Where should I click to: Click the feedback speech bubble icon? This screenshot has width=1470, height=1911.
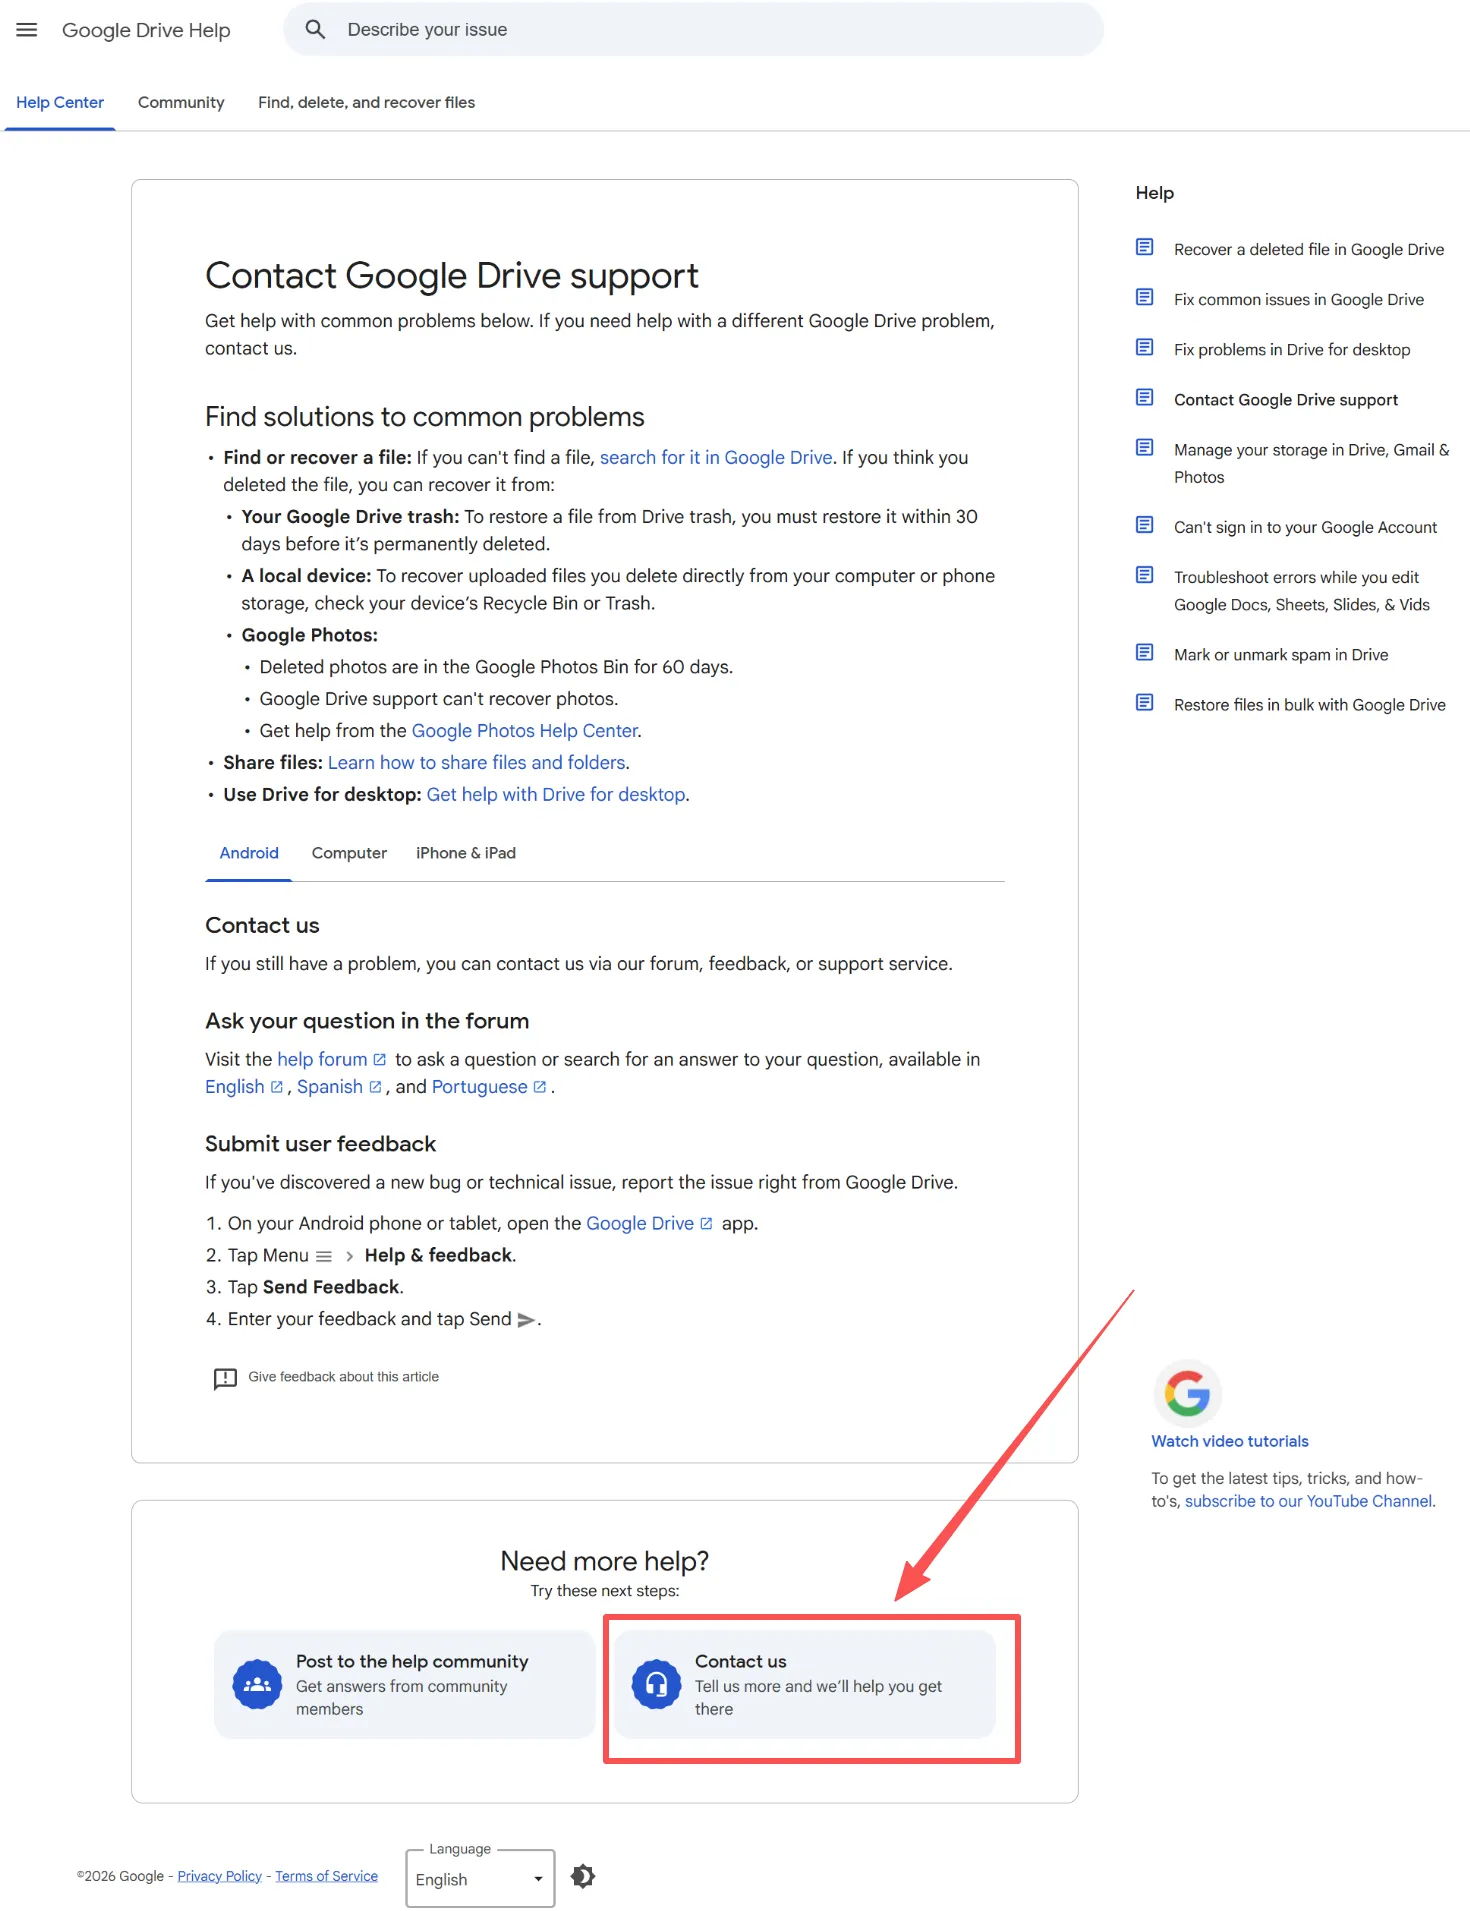pos(225,1378)
